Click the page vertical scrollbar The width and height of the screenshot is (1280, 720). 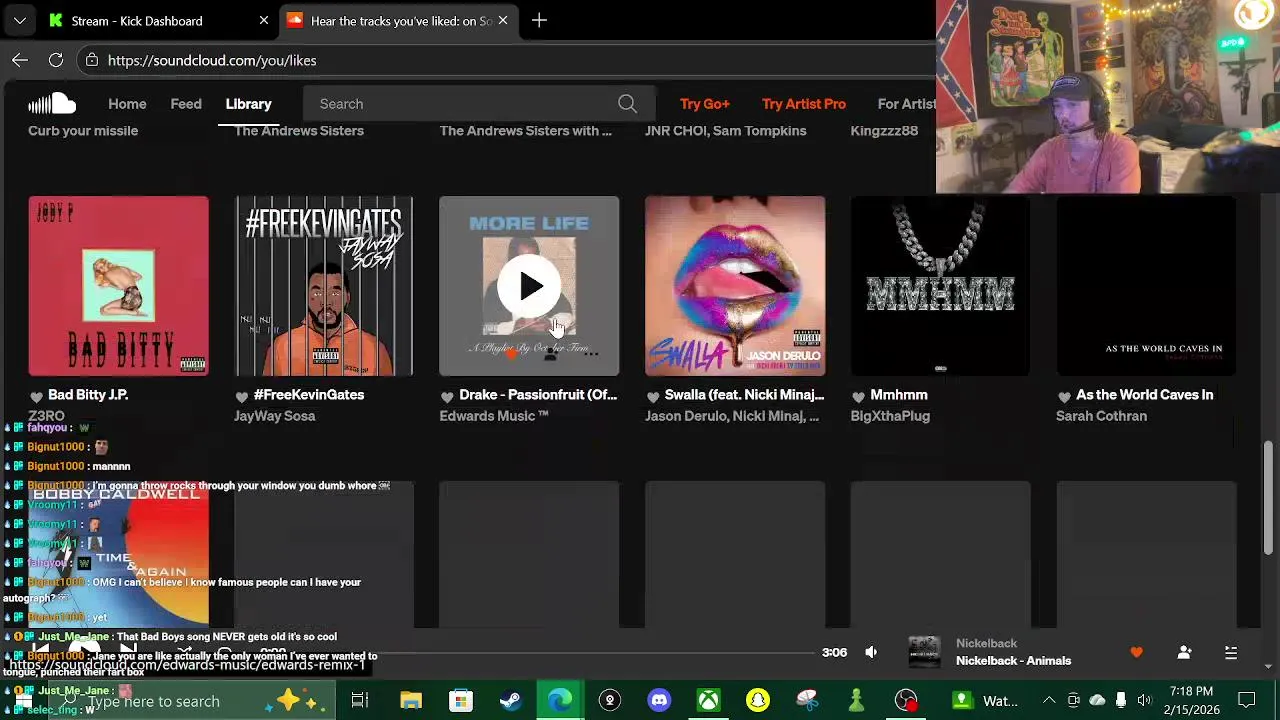coord(1268,498)
